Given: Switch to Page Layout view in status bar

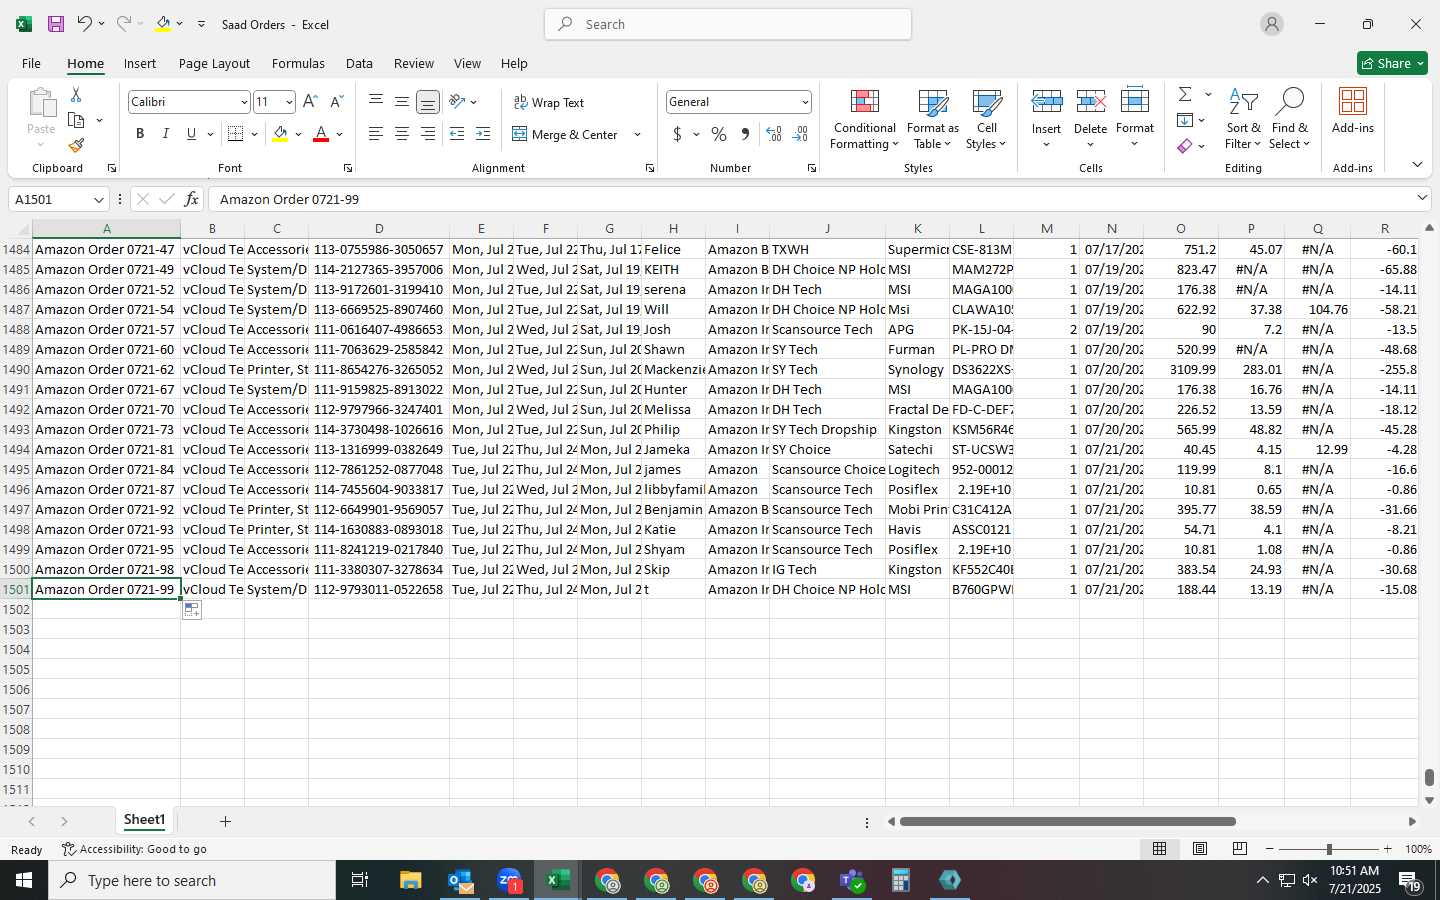Looking at the screenshot, I should click(x=1199, y=849).
